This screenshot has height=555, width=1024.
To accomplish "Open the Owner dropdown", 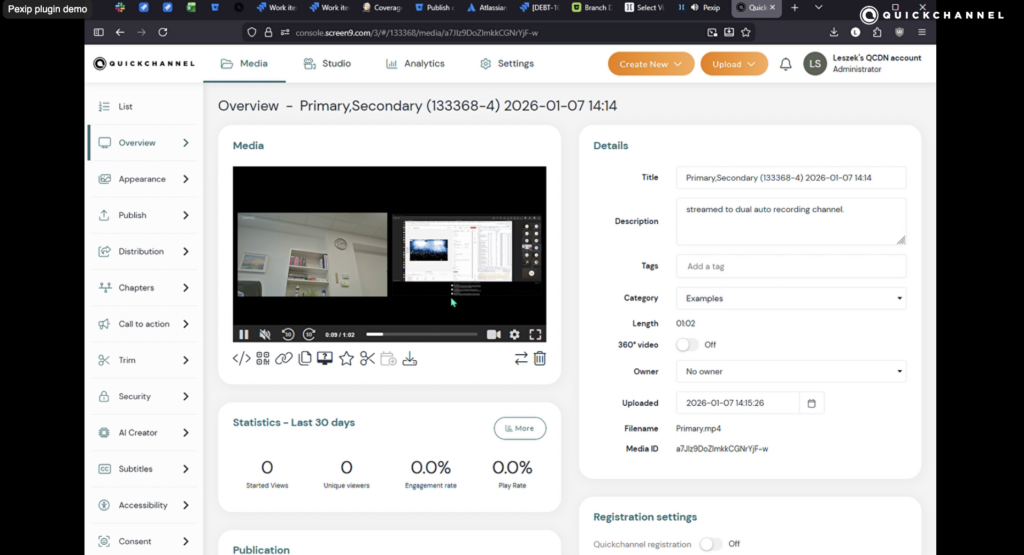I will point(790,371).
